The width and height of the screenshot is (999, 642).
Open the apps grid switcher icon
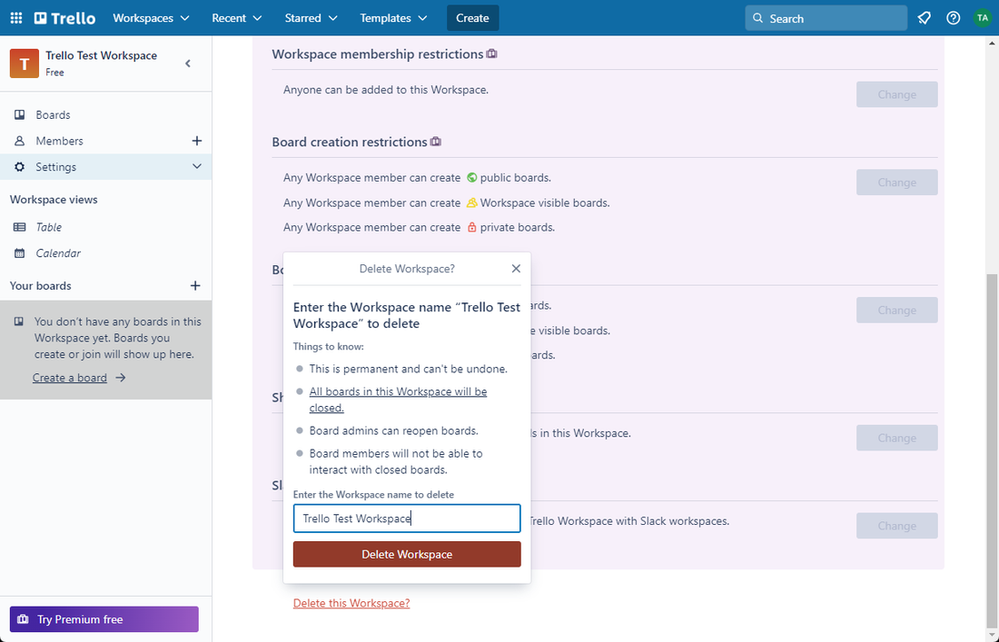click(x=17, y=18)
